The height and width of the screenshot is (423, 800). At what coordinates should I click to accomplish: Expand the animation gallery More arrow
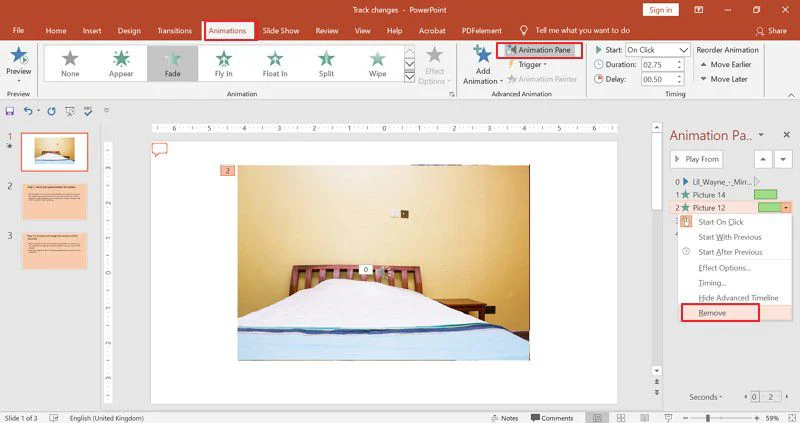[x=409, y=77]
